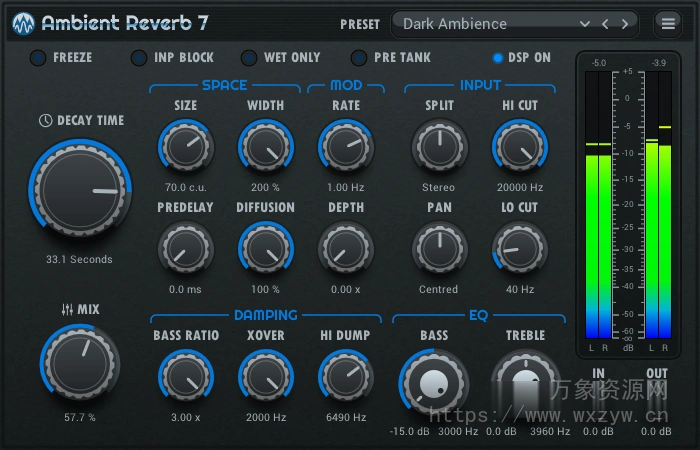Click the Stereo split value label

(x=438, y=187)
